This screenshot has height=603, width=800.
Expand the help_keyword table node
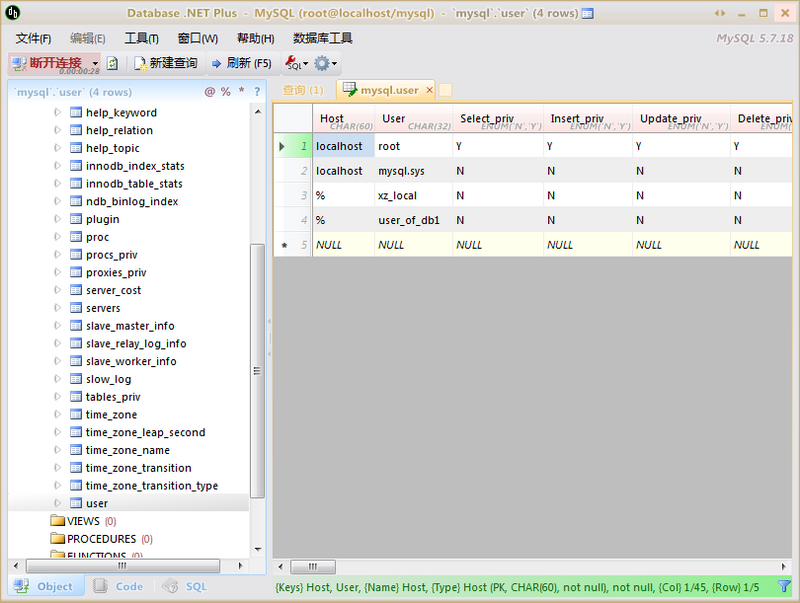tap(58, 112)
